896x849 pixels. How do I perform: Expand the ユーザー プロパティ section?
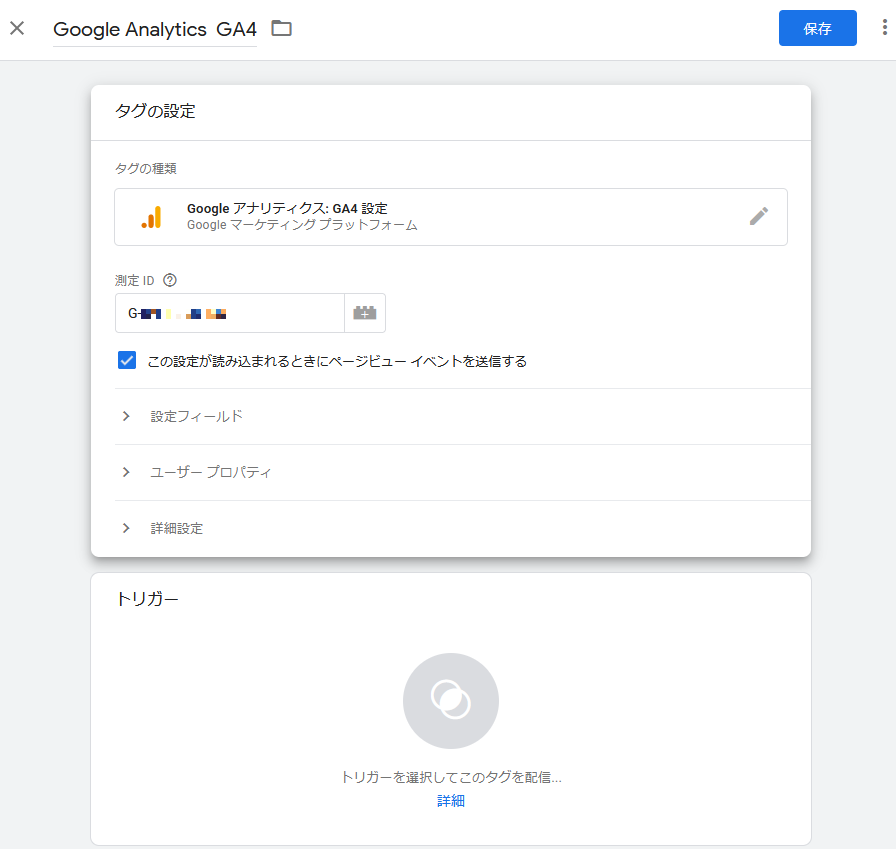(462, 472)
